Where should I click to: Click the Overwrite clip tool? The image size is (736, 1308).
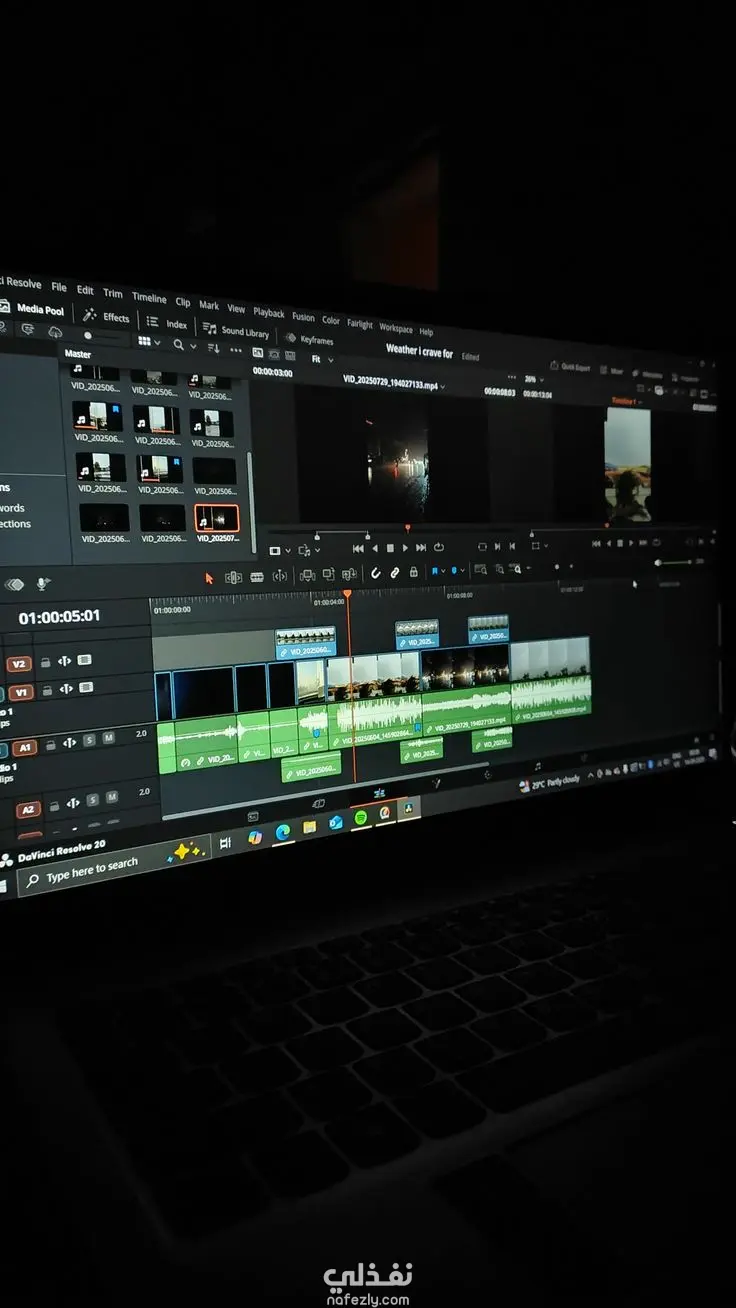point(328,575)
